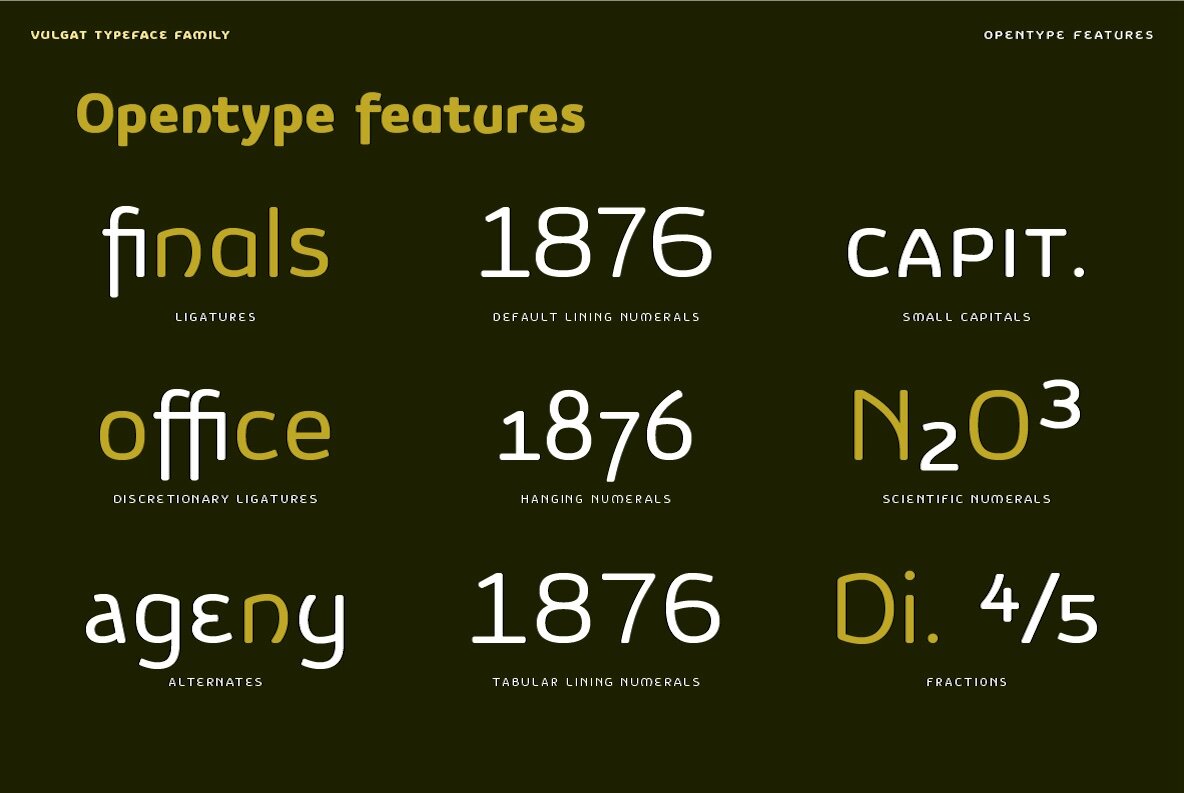Click the 1876 hanging numerals sample
The width and height of the screenshot is (1184, 793).
point(596,430)
